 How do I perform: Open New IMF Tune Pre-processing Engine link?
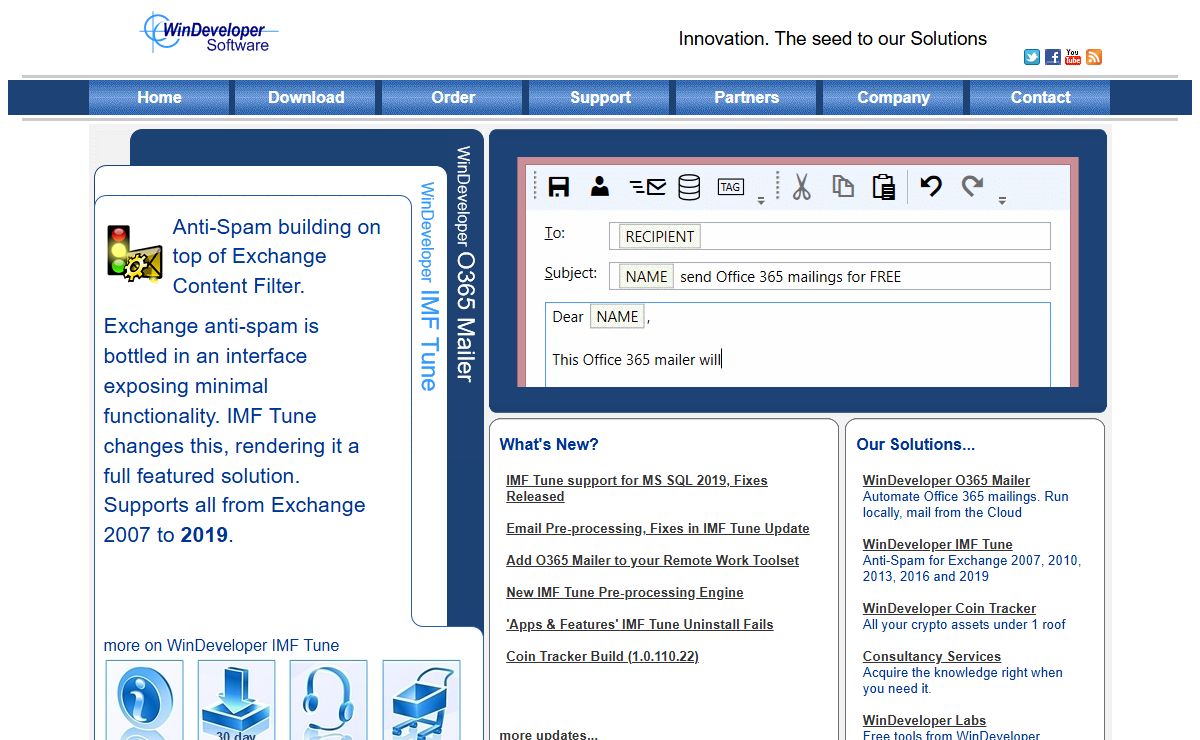(x=625, y=592)
